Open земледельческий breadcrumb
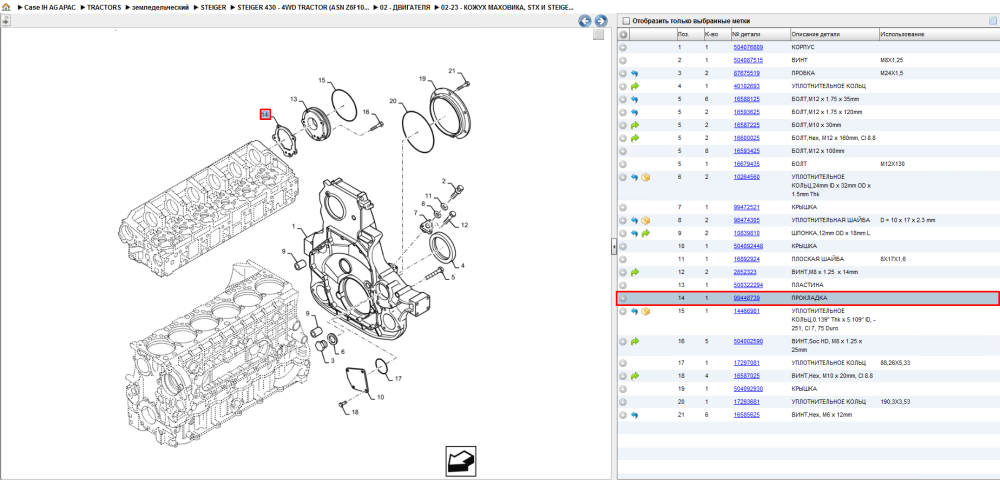The height and width of the screenshot is (480, 1000). (x=159, y=7)
